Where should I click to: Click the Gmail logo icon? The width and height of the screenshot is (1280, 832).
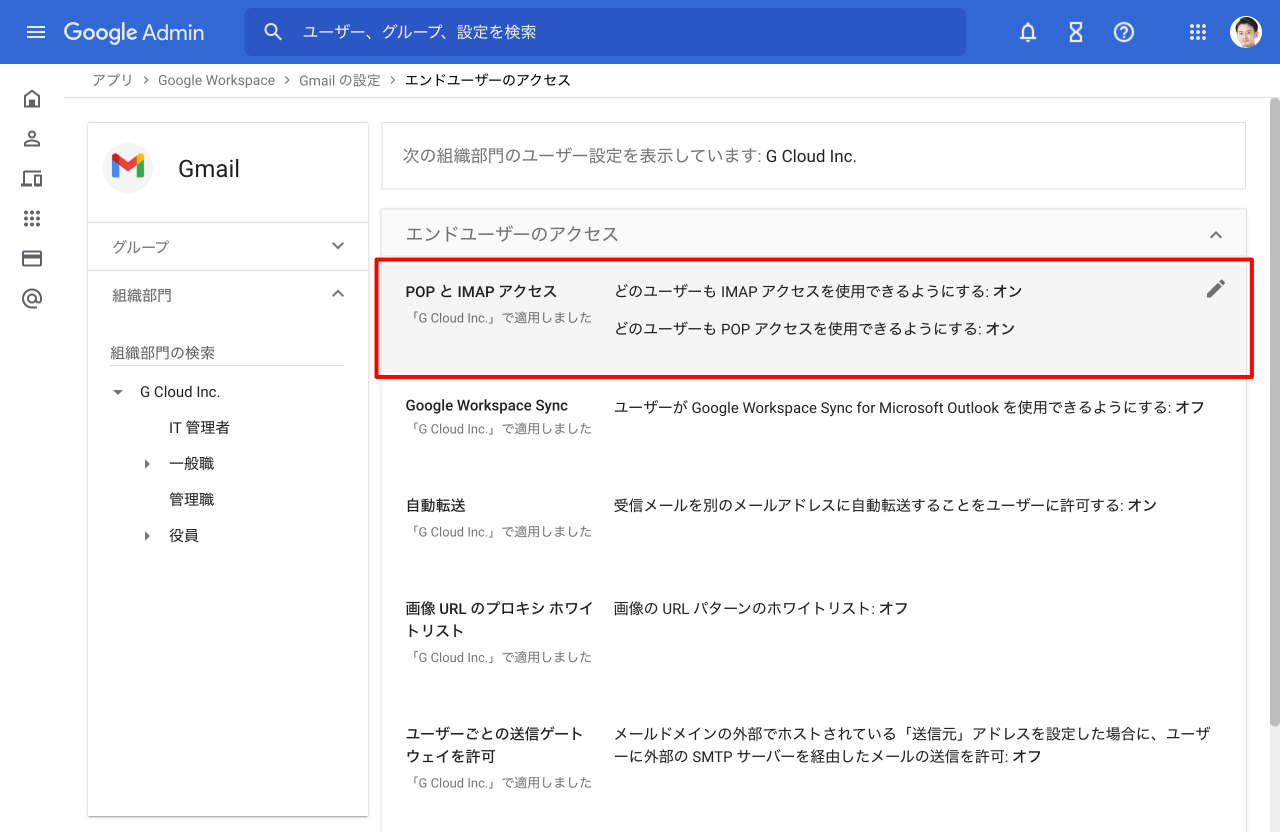128,168
